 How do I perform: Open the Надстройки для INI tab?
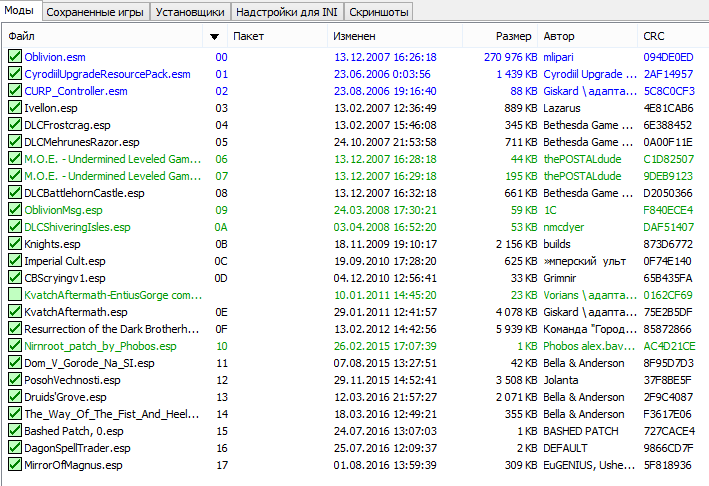click(x=287, y=12)
